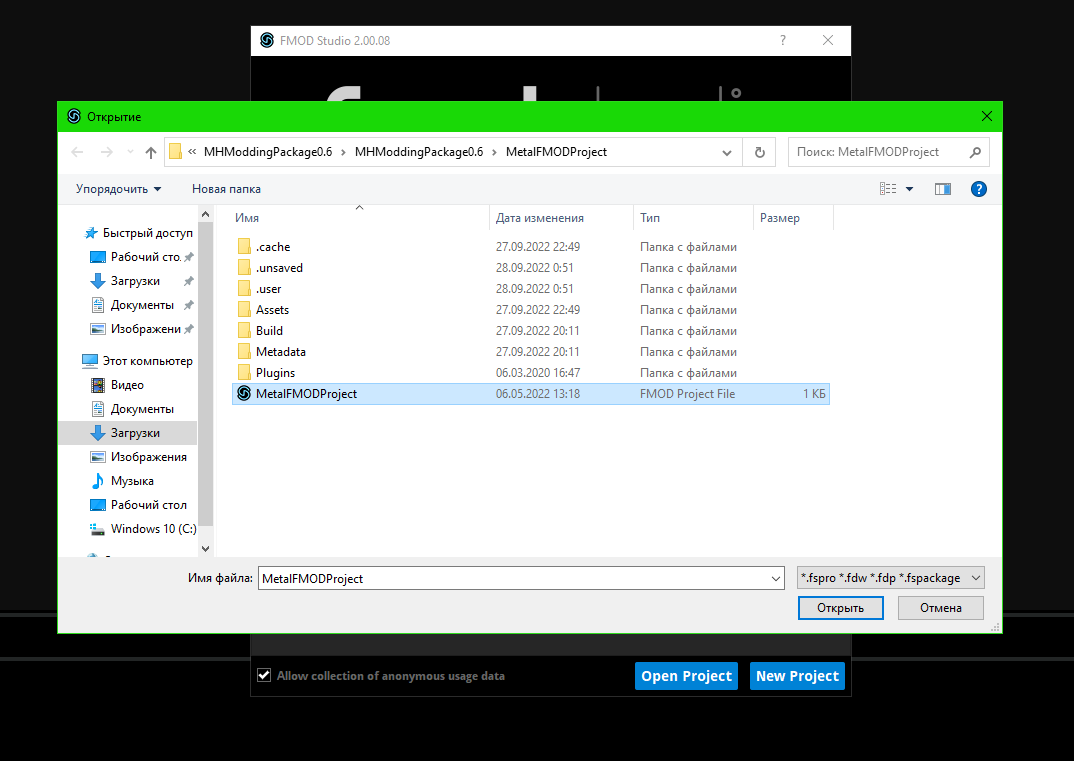Sort by Тип column header
Image resolution: width=1074 pixels, height=761 pixels.
[x=693, y=218]
